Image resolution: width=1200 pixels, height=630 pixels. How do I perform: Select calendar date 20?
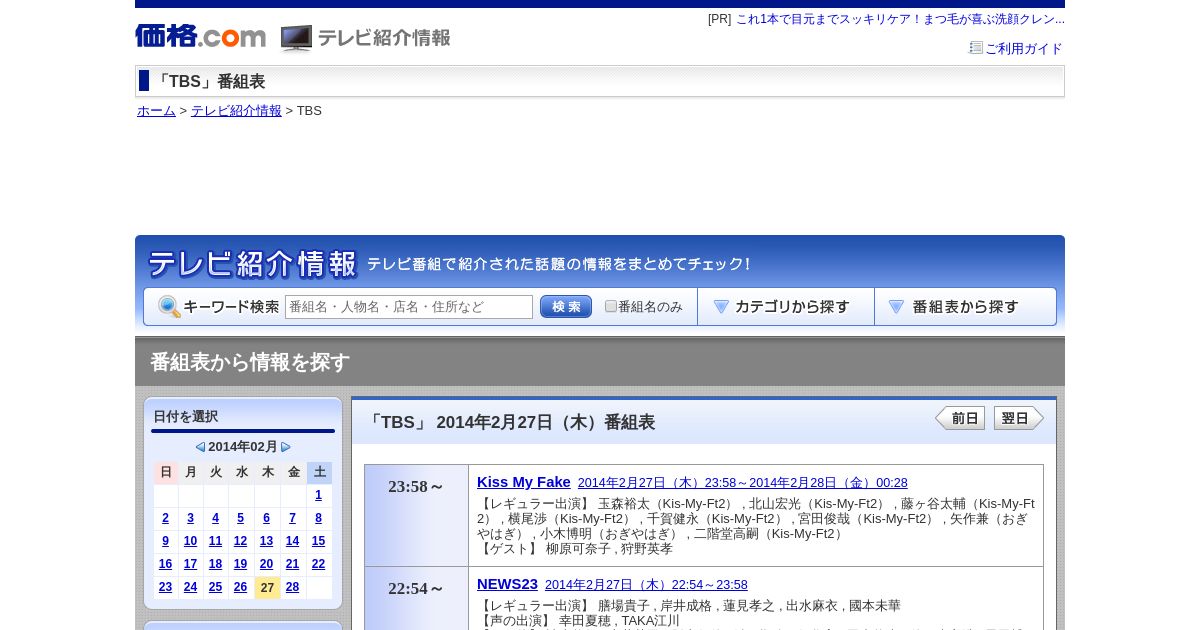266,564
